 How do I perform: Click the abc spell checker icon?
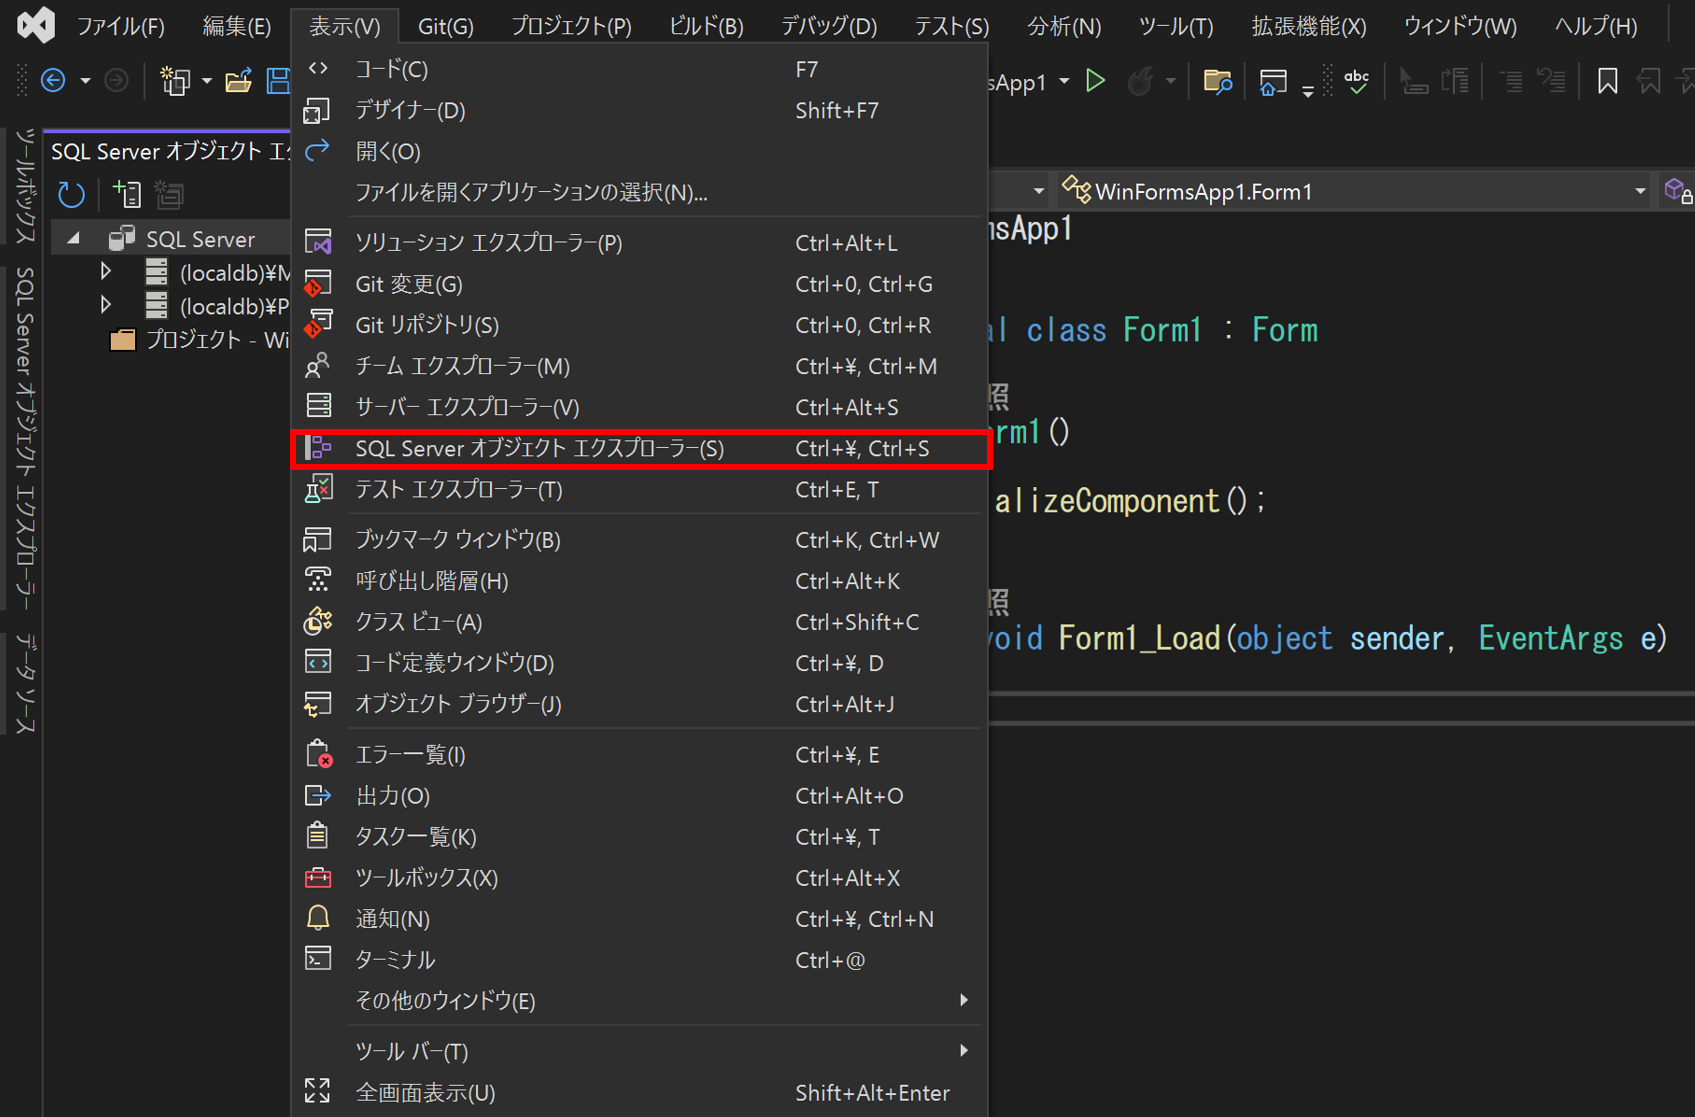click(x=1357, y=81)
